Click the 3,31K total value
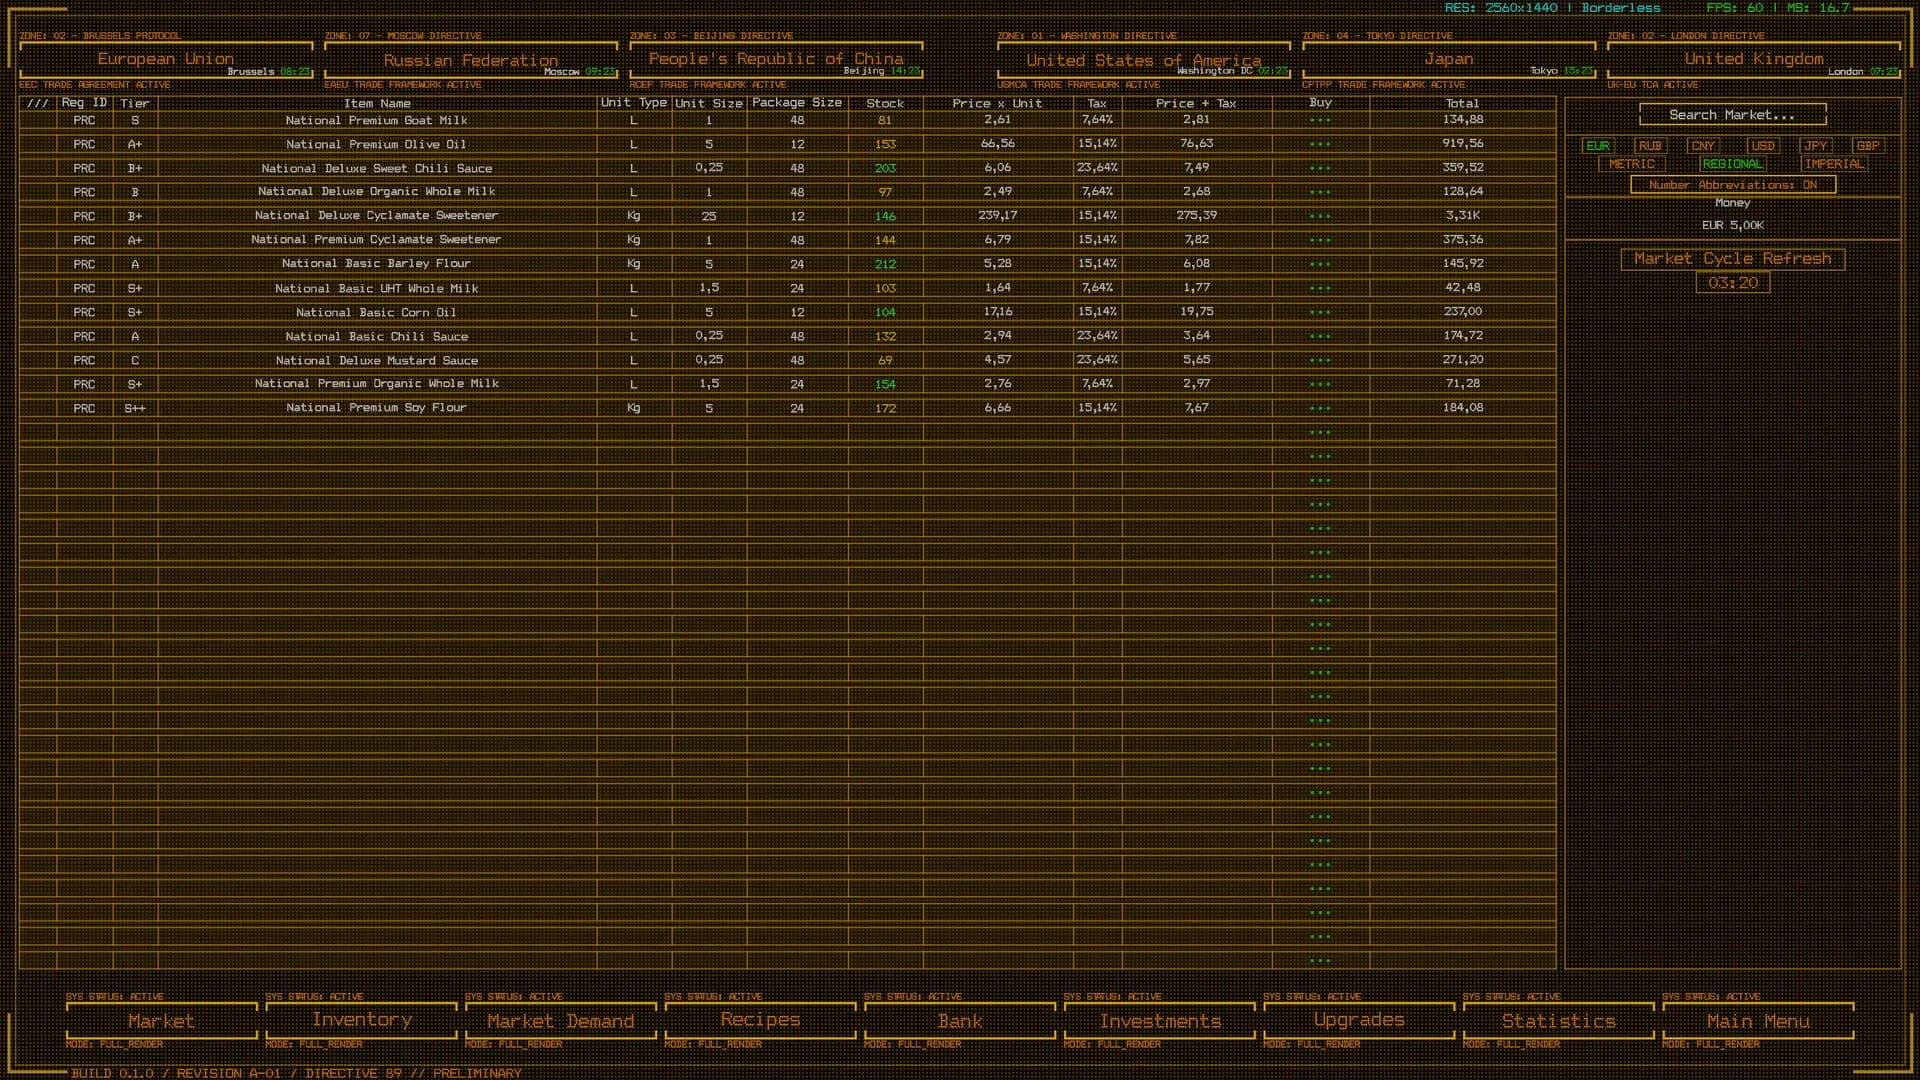This screenshot has width=1920, height=1080. click(x=1463, y=216)
